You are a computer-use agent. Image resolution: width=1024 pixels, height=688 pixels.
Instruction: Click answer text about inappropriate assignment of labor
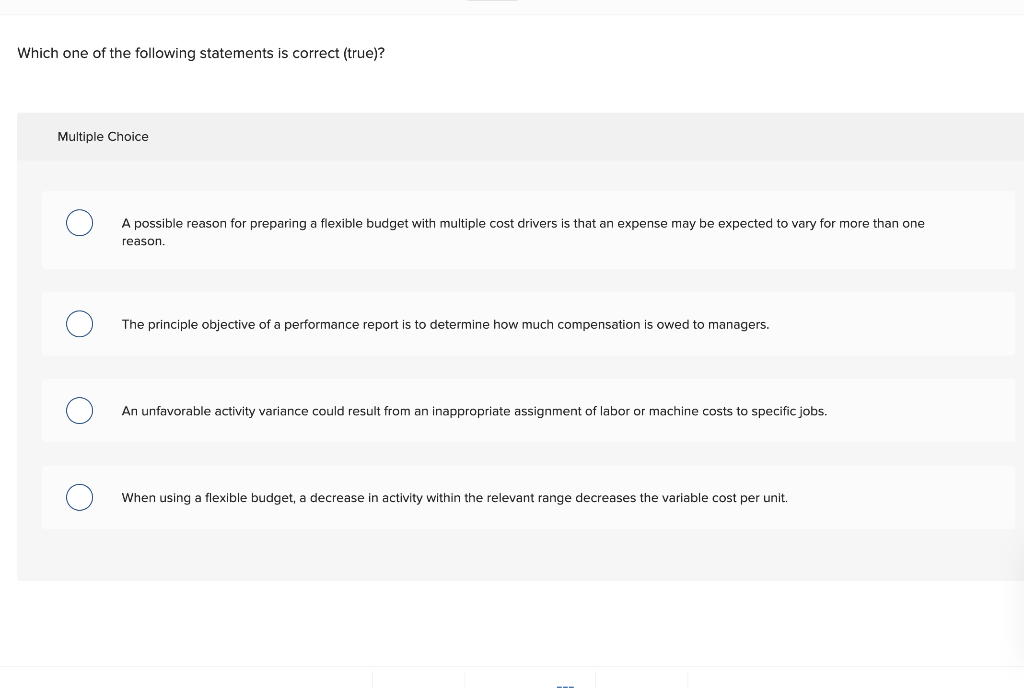point(474,411)
